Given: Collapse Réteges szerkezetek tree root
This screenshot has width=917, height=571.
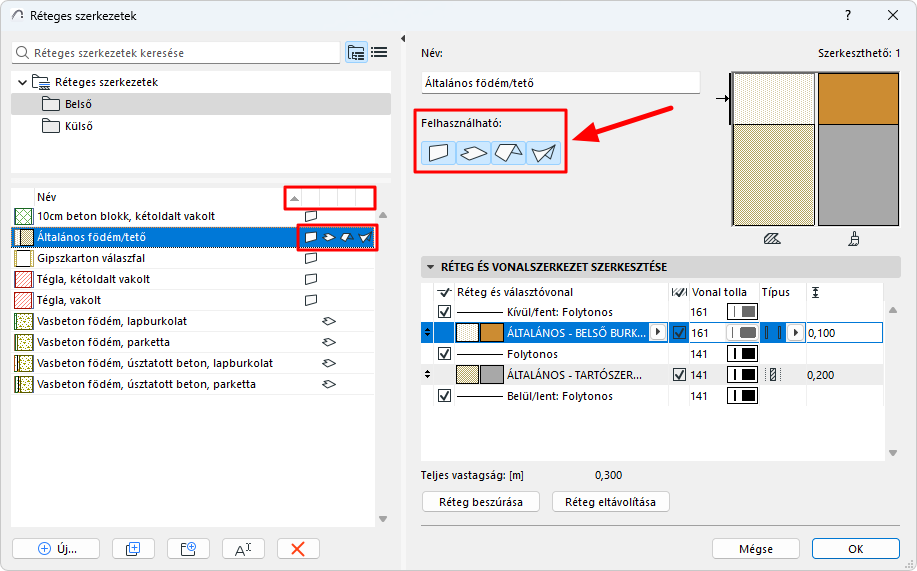Looking at the screenshot, I should tap(22, 82).
